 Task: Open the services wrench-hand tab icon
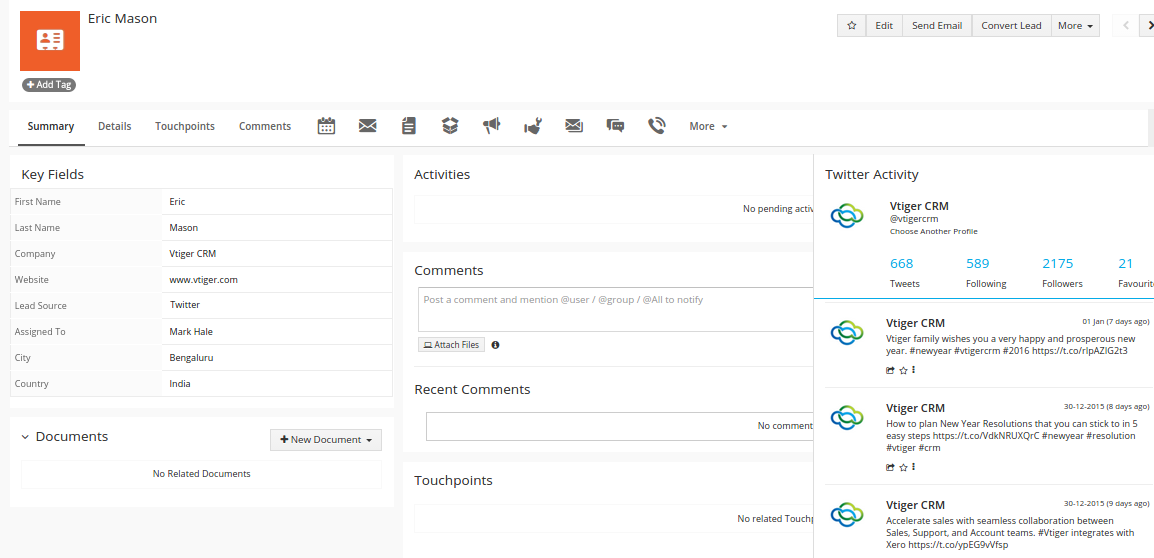533,126
